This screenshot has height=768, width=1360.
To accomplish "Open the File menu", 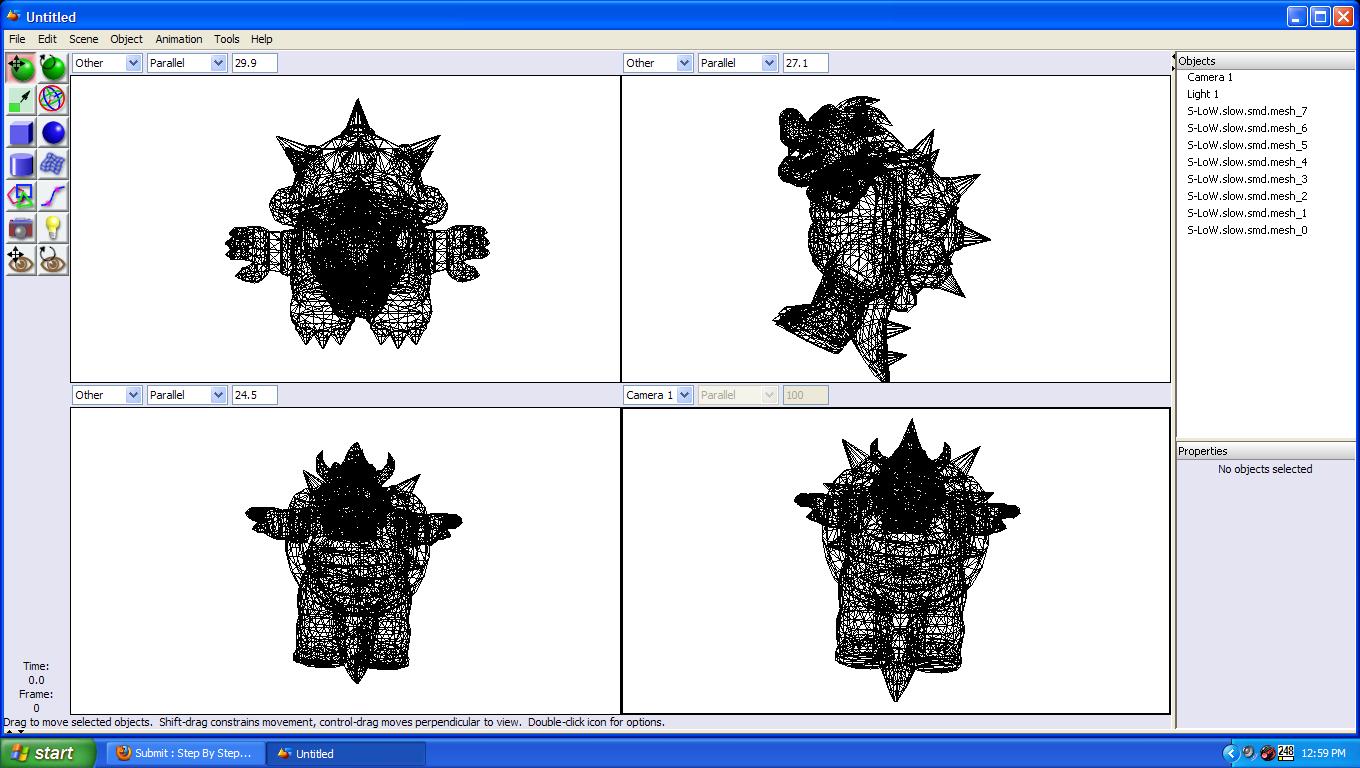I will [17, 39].
